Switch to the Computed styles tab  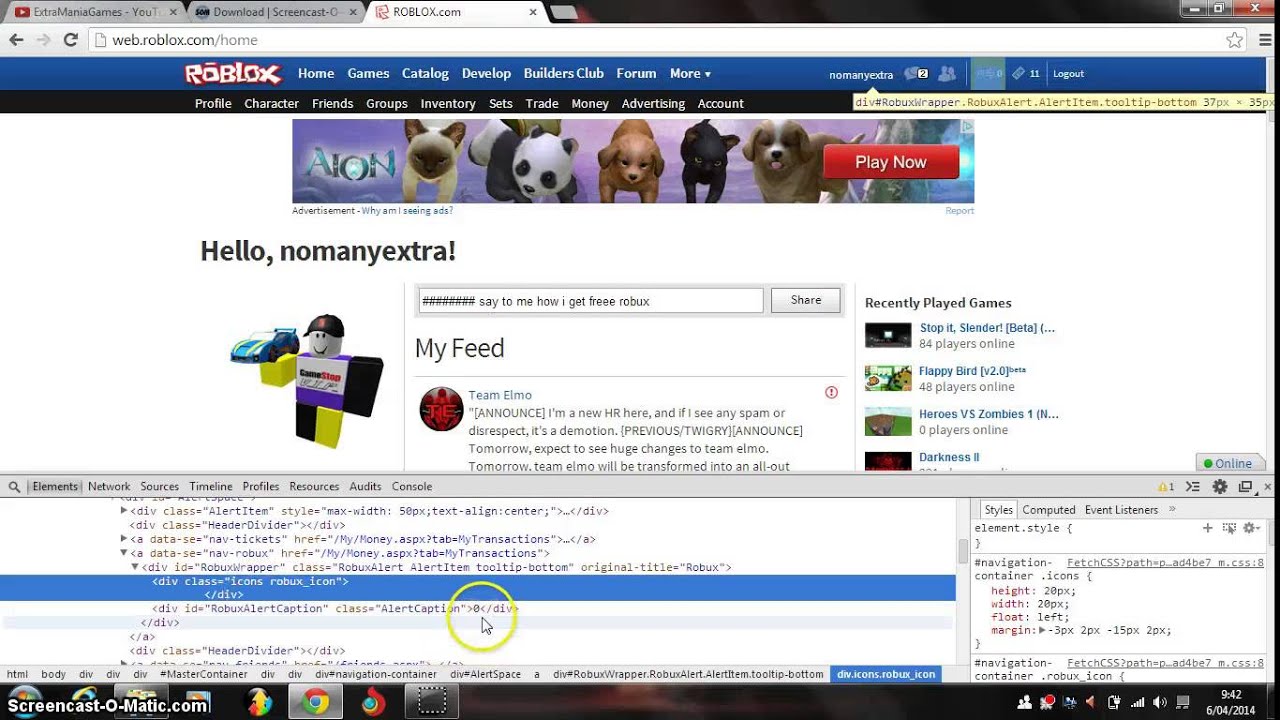[1049, 510]
